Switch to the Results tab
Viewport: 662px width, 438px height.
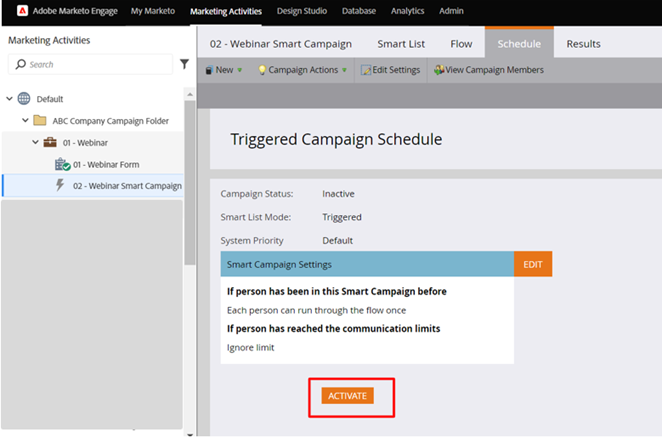583,44
